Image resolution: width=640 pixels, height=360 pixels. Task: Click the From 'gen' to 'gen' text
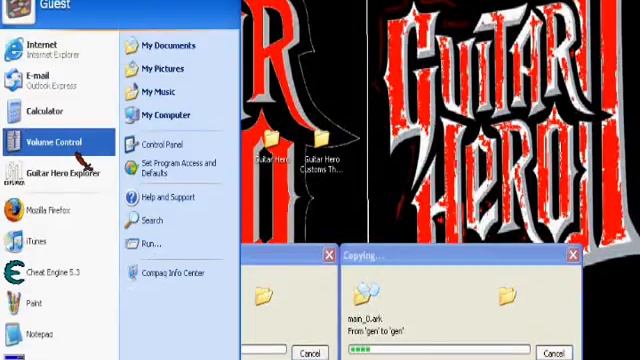click(x=376, y=331)
